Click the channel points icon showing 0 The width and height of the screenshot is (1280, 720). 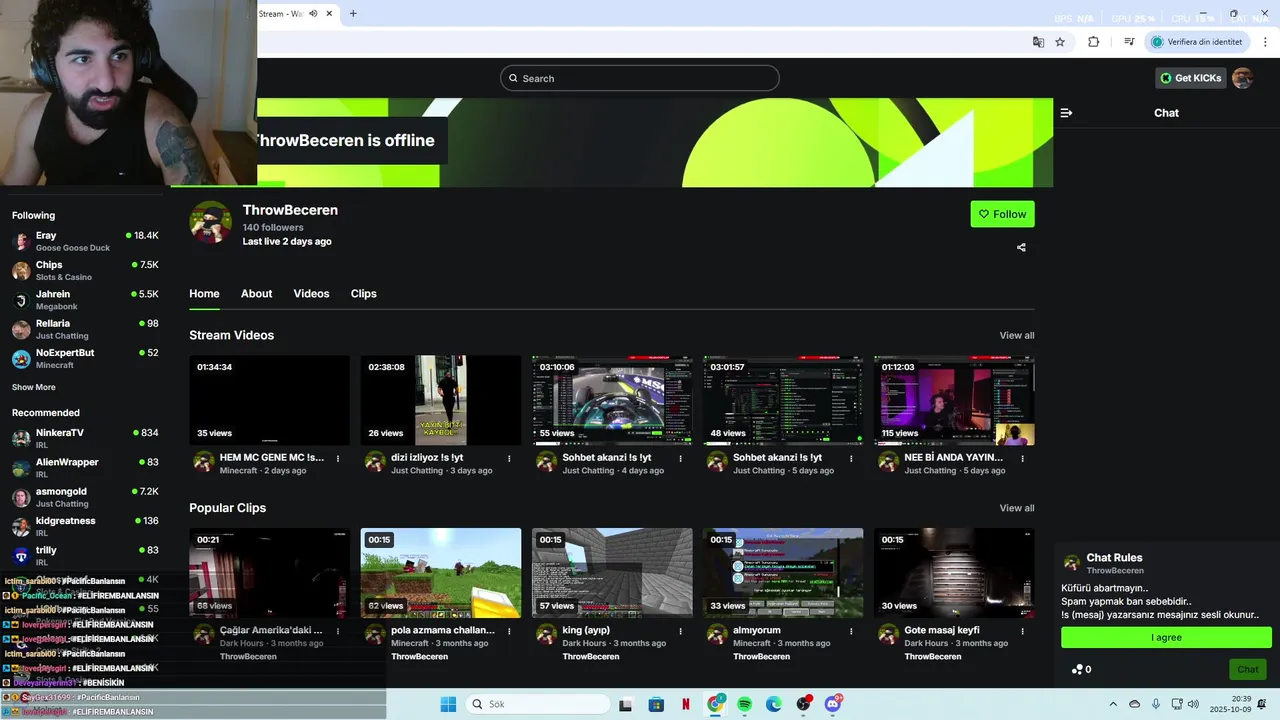coord(1081,669)
